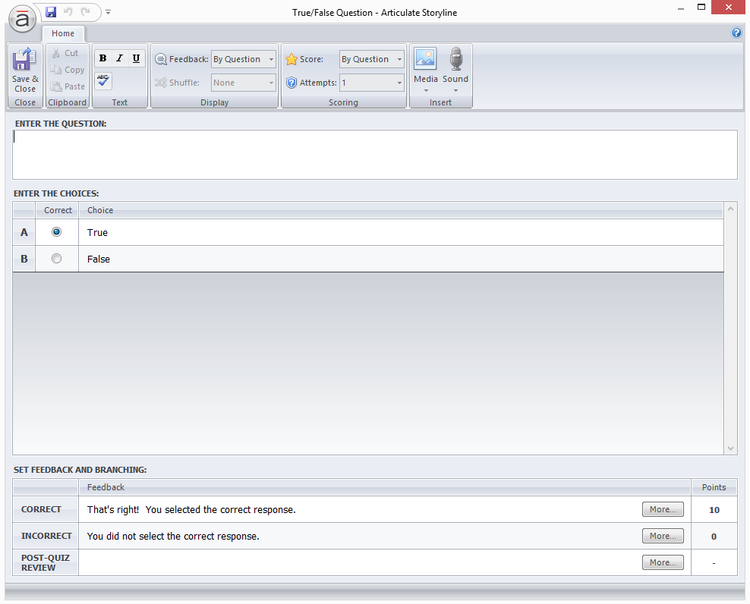Click inside the question text box

(375, 155)
